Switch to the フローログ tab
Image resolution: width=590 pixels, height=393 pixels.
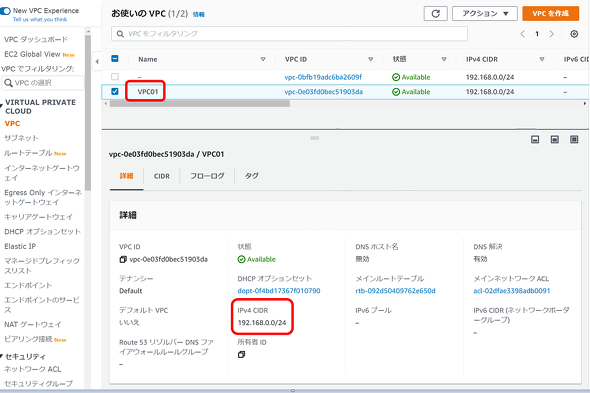tap(207, 176)
